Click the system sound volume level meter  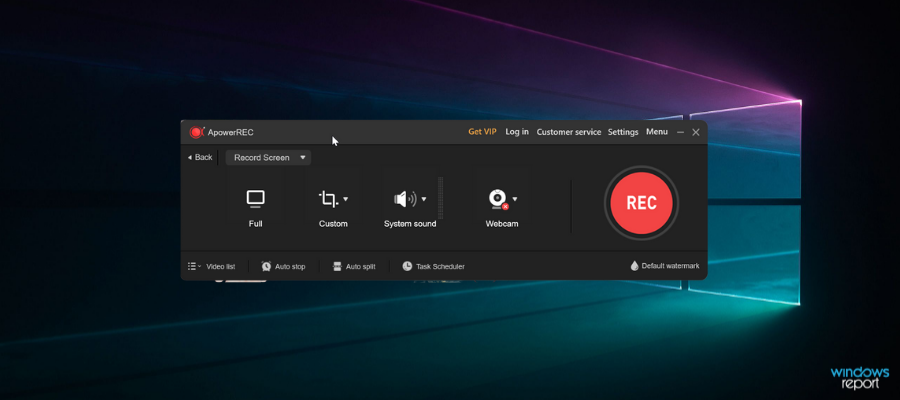point(441,198)
